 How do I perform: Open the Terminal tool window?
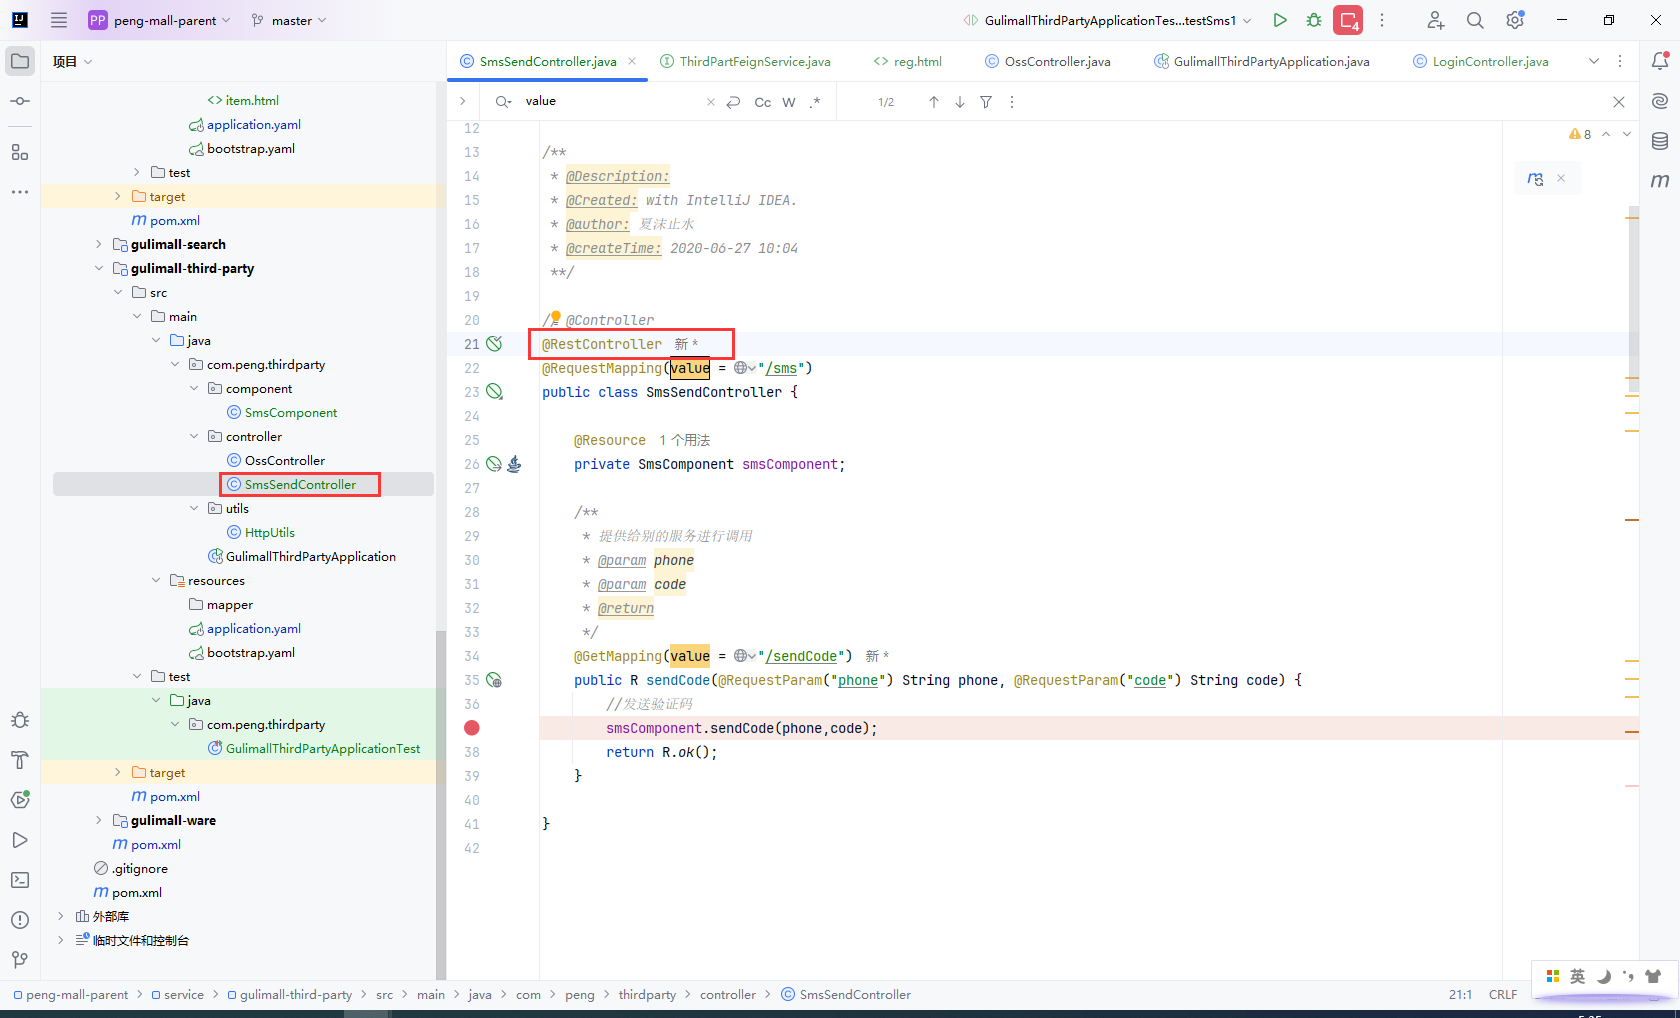[x=20, y=880]
